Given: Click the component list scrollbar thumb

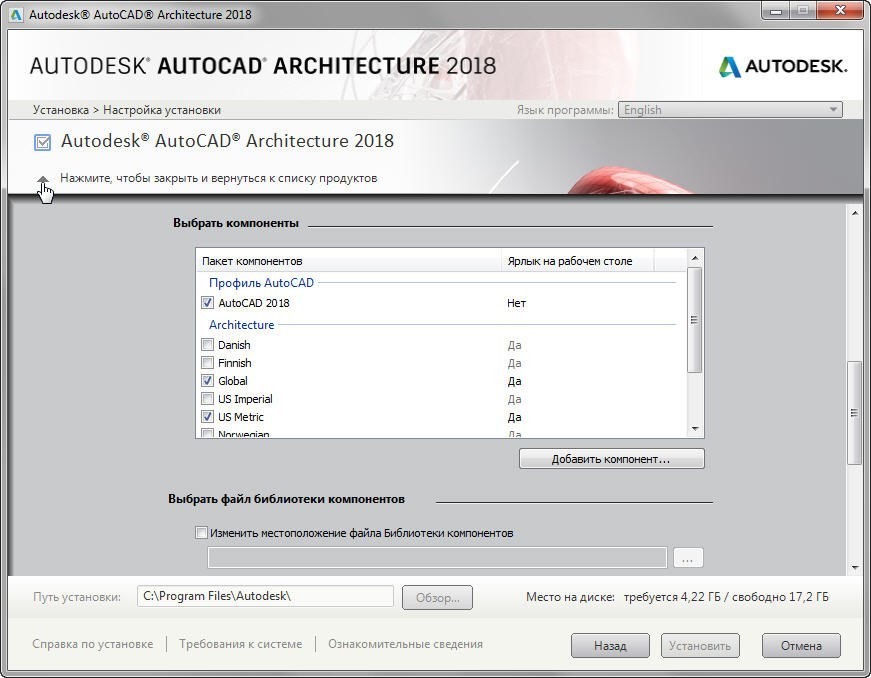Looking at the screenshot, I should pos(695,320).
